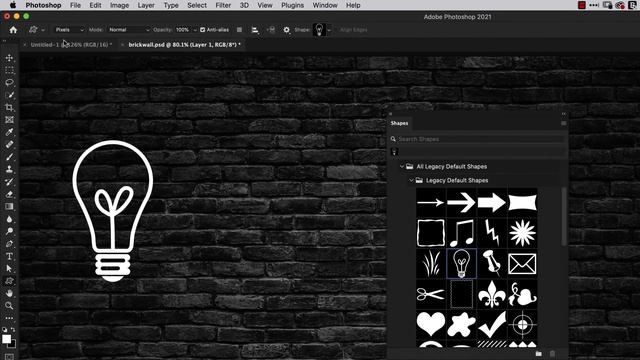The image size is (640, 360).
Task: Select the Crop tool
Action: coord(9,107)
